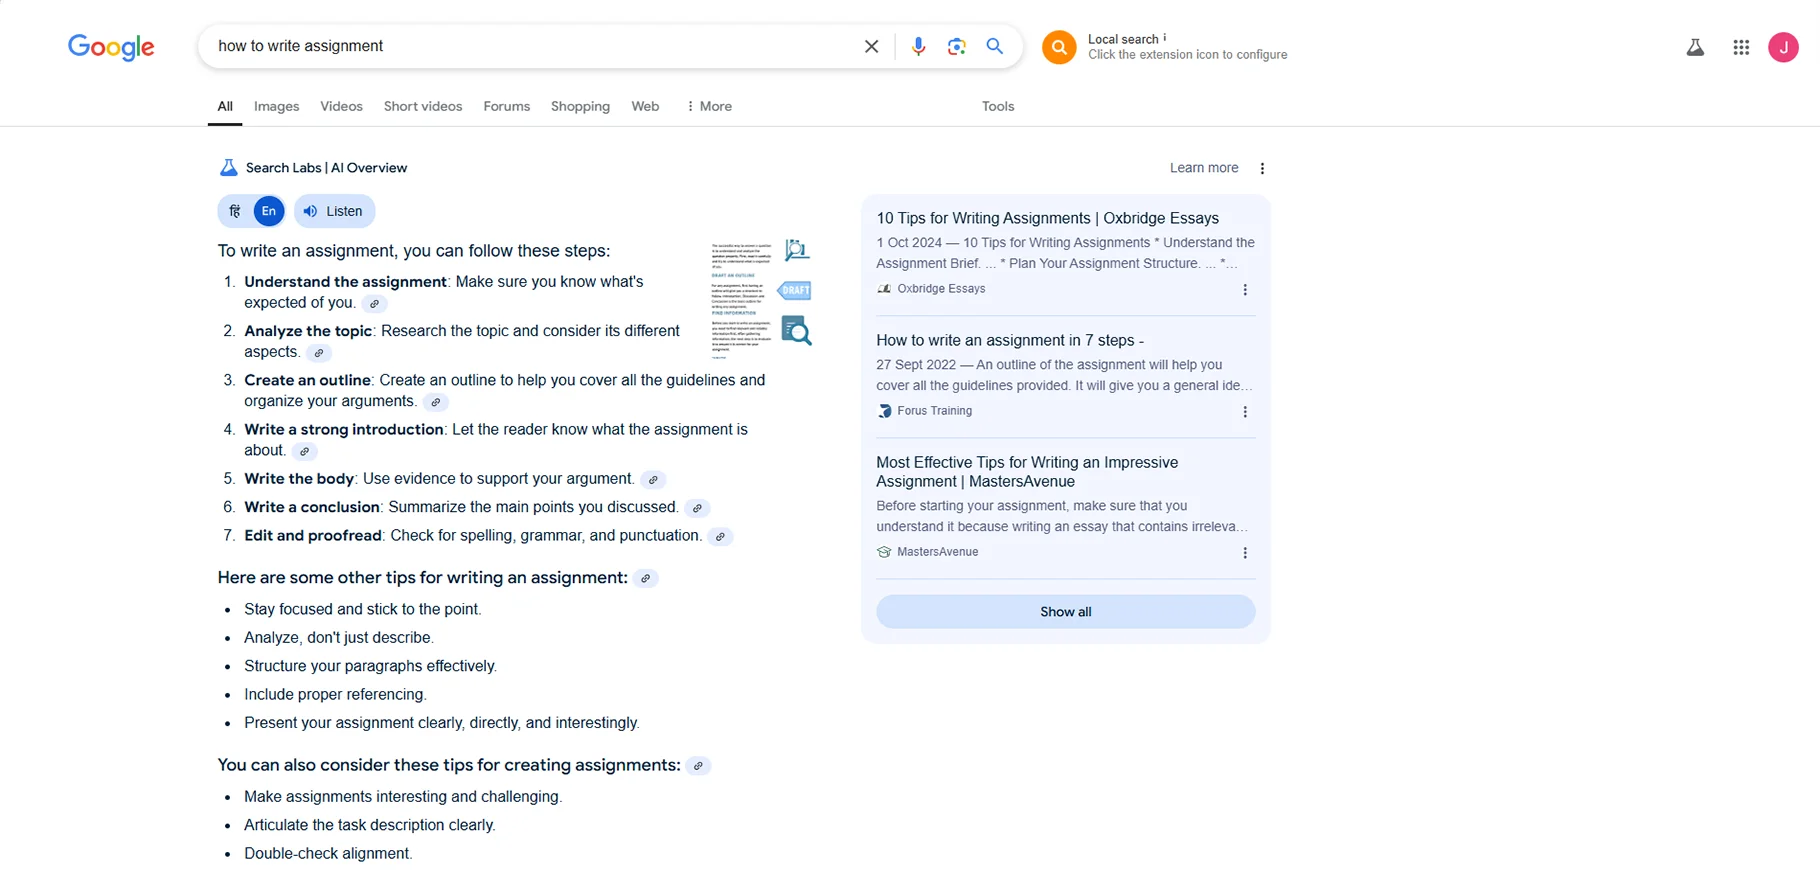Open Google Lens image search
The image size is (1820, 870).
coord(957,46)
